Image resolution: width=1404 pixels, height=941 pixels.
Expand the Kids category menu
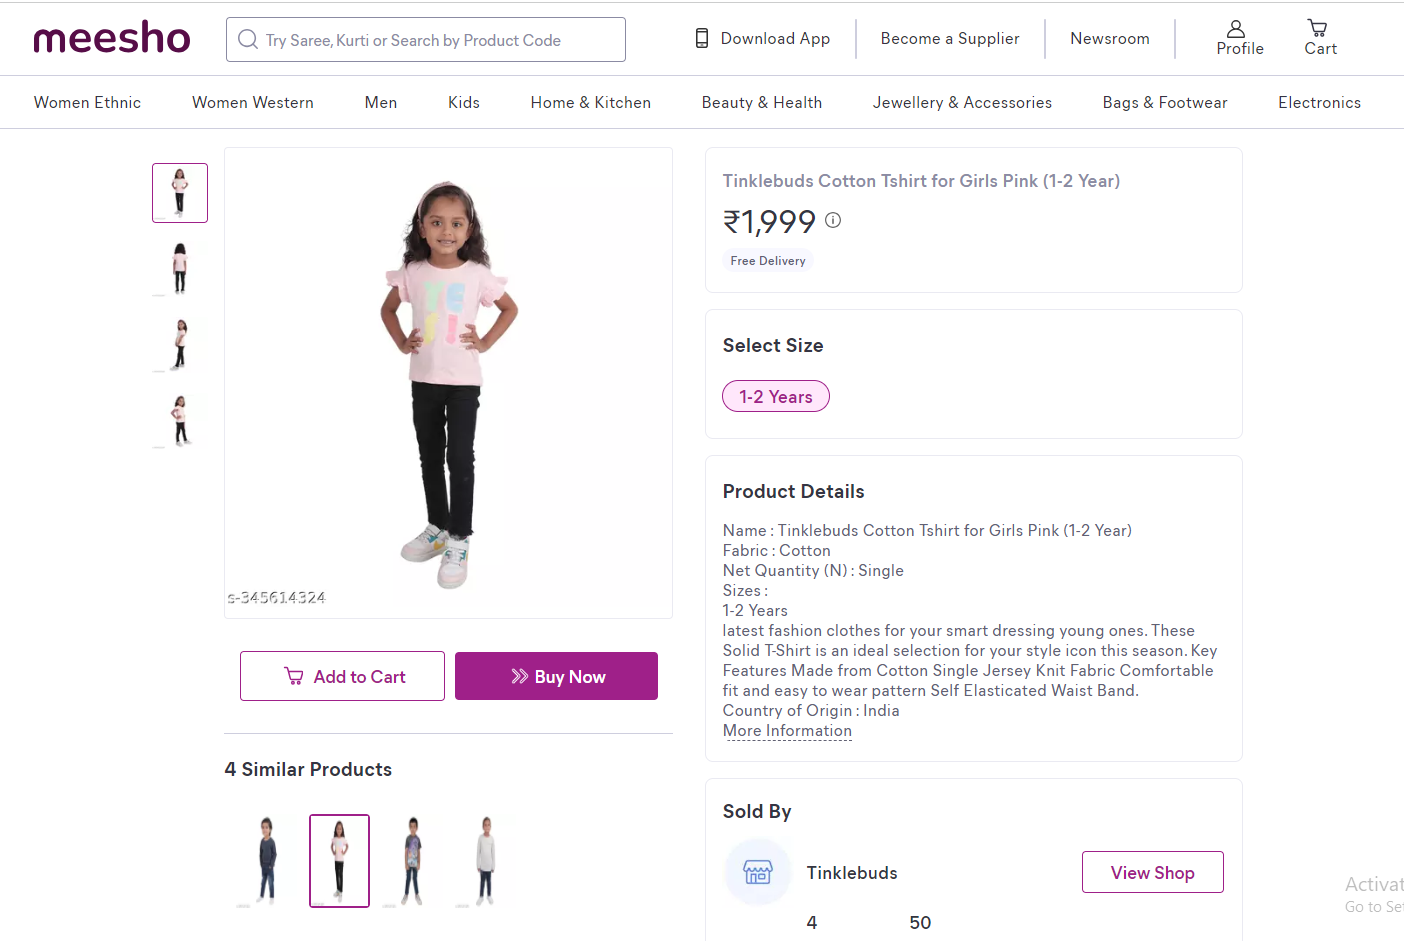pyautogui.click(x=463, y=102)
